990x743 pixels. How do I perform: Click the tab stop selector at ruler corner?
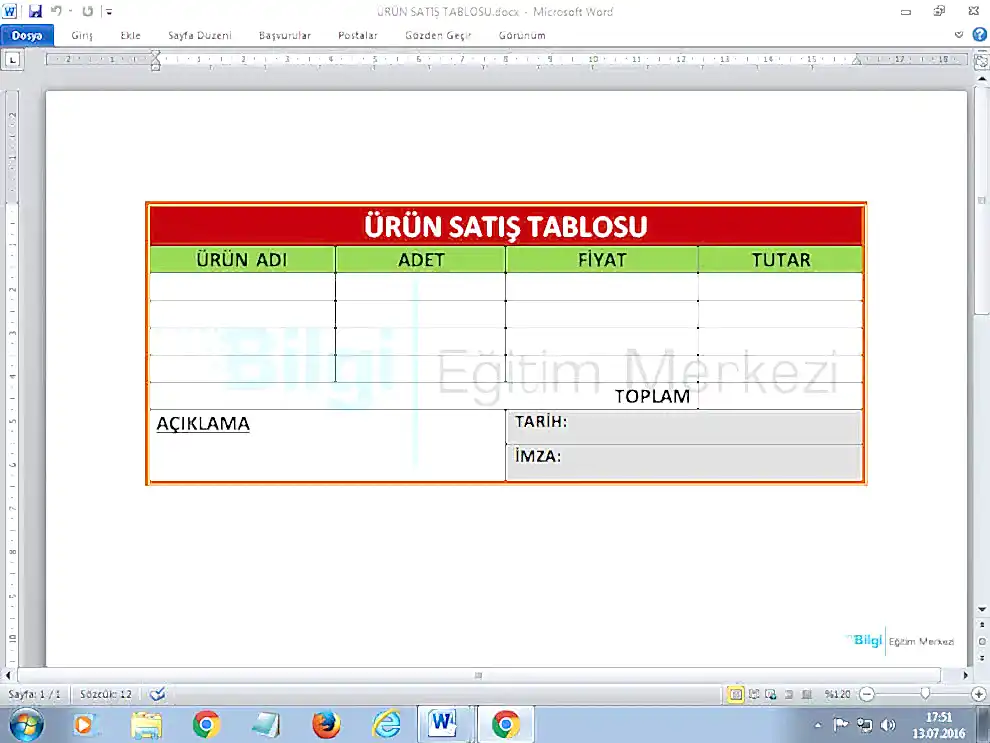coord(13,60)
